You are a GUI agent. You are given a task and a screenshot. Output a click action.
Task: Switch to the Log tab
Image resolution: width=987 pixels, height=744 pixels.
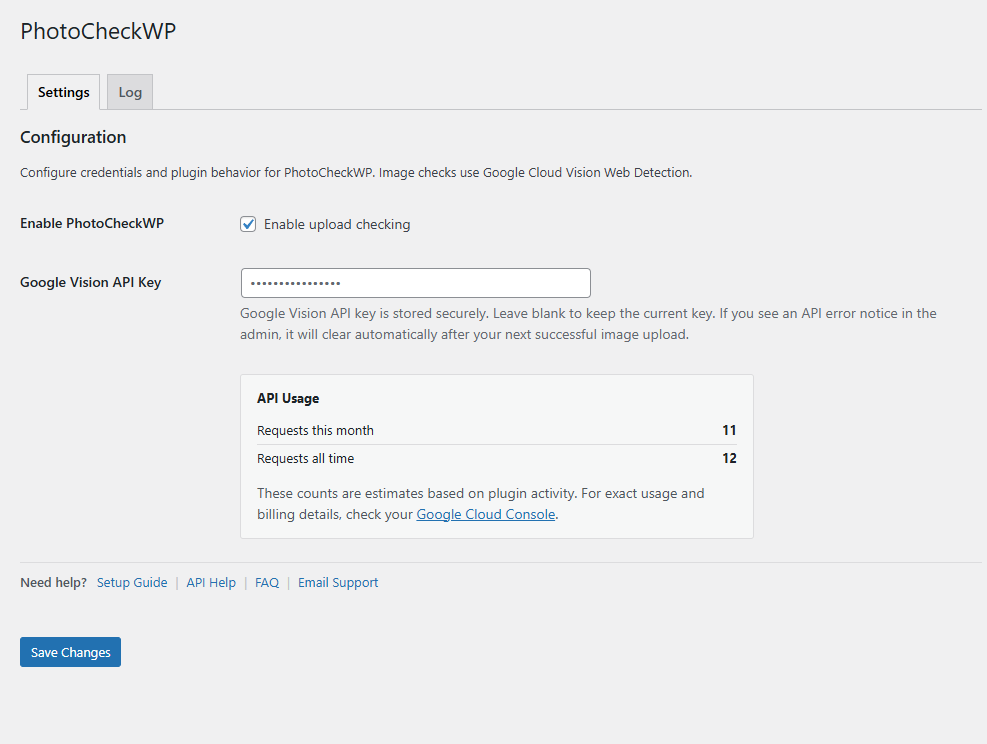coord(130,92)
